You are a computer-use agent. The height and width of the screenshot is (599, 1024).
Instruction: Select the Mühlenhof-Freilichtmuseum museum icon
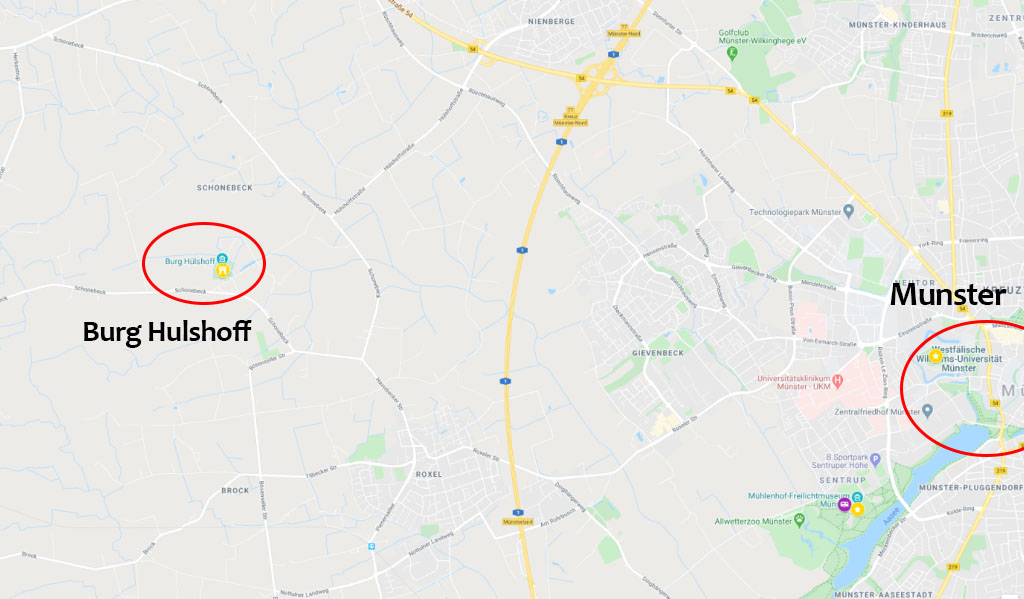(857, 498)
